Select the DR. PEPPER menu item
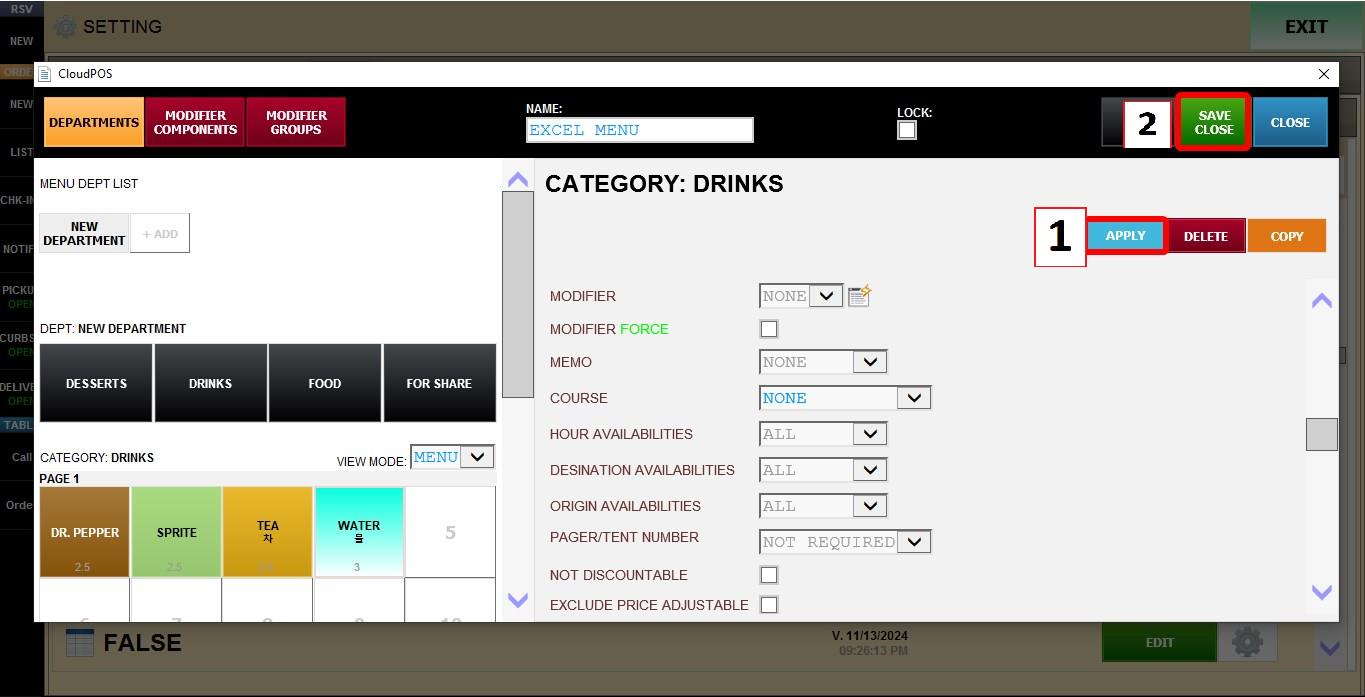 click(x=85, y=532)
